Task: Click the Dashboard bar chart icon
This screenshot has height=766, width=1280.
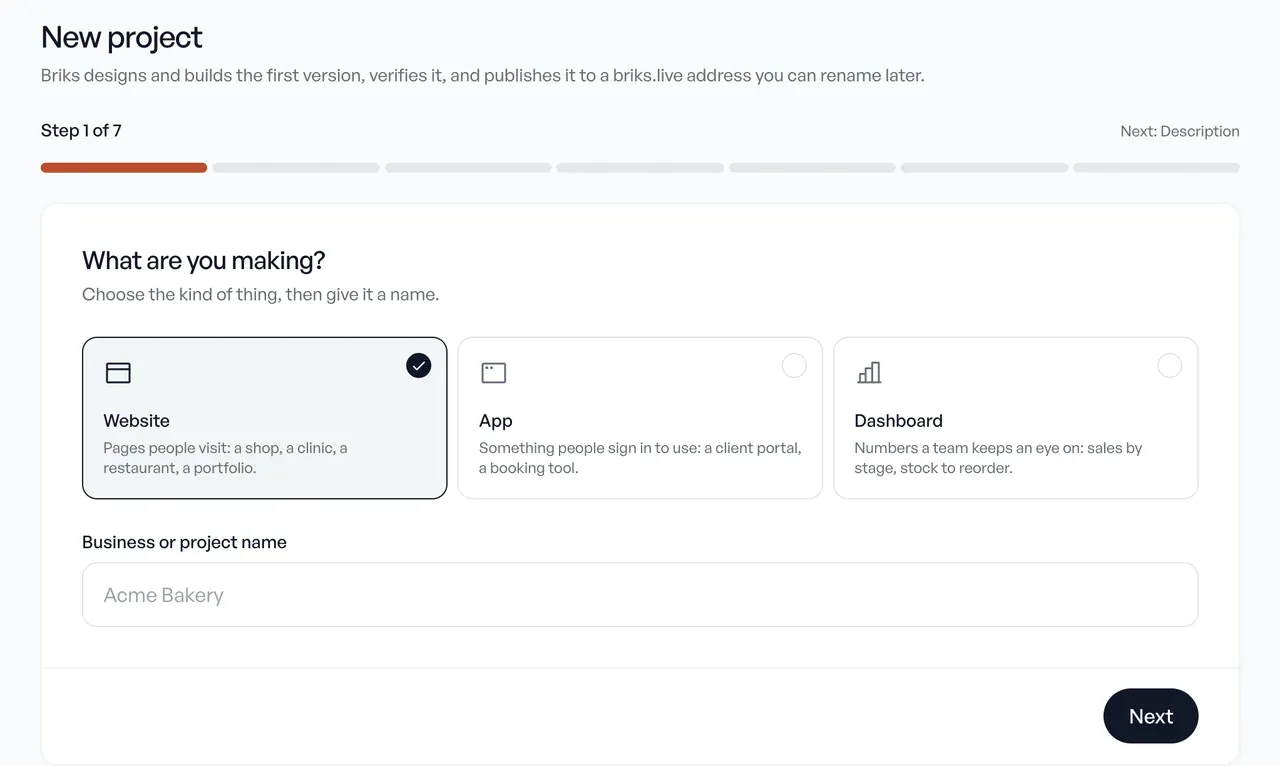Action: (x=869, y=373)
